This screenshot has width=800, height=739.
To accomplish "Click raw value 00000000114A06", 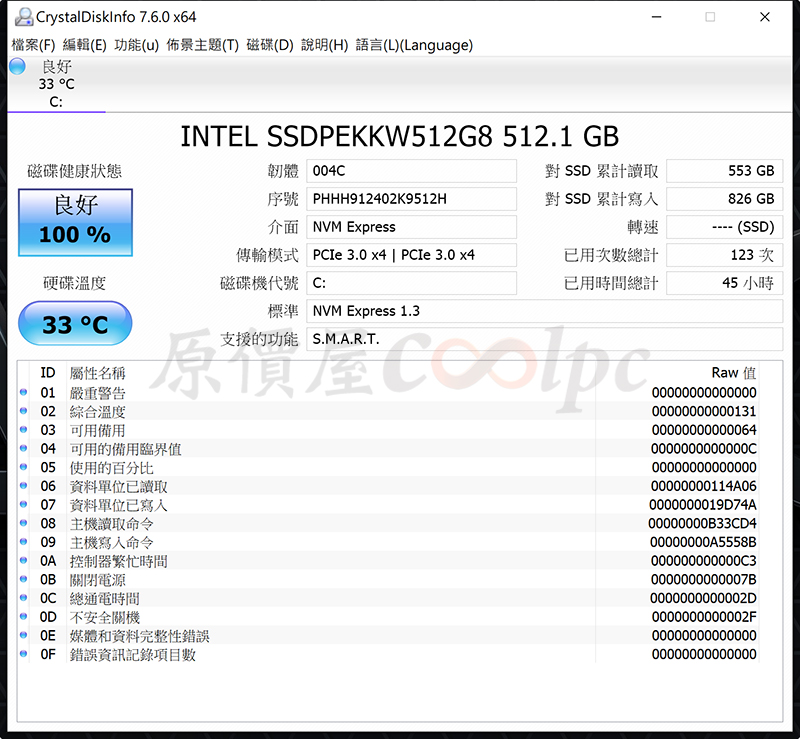I will click(x=704, y=486).
